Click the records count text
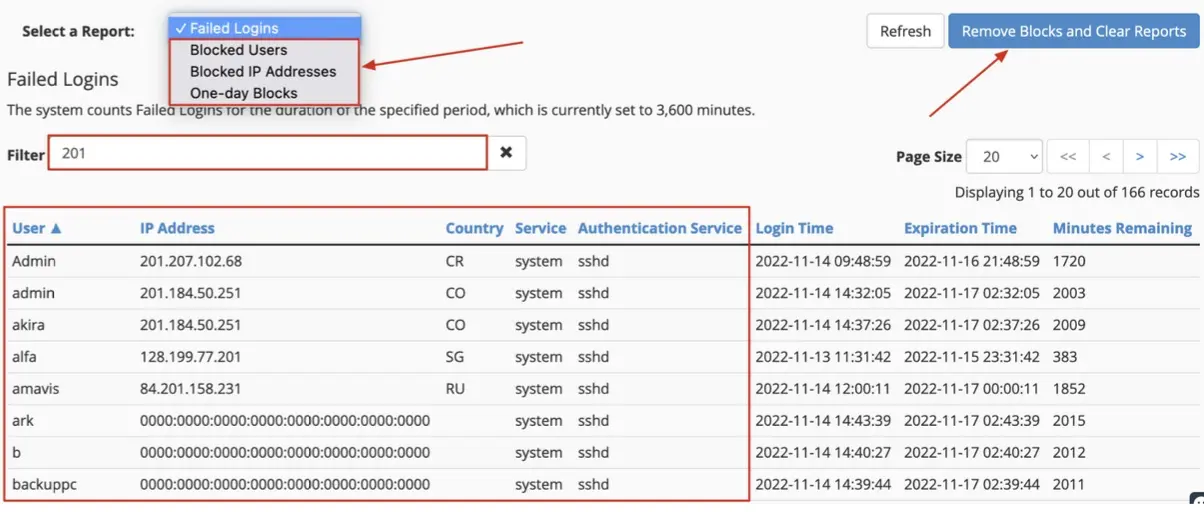The width and height of the screenshot is (1204, 512). coord(1077,192)
